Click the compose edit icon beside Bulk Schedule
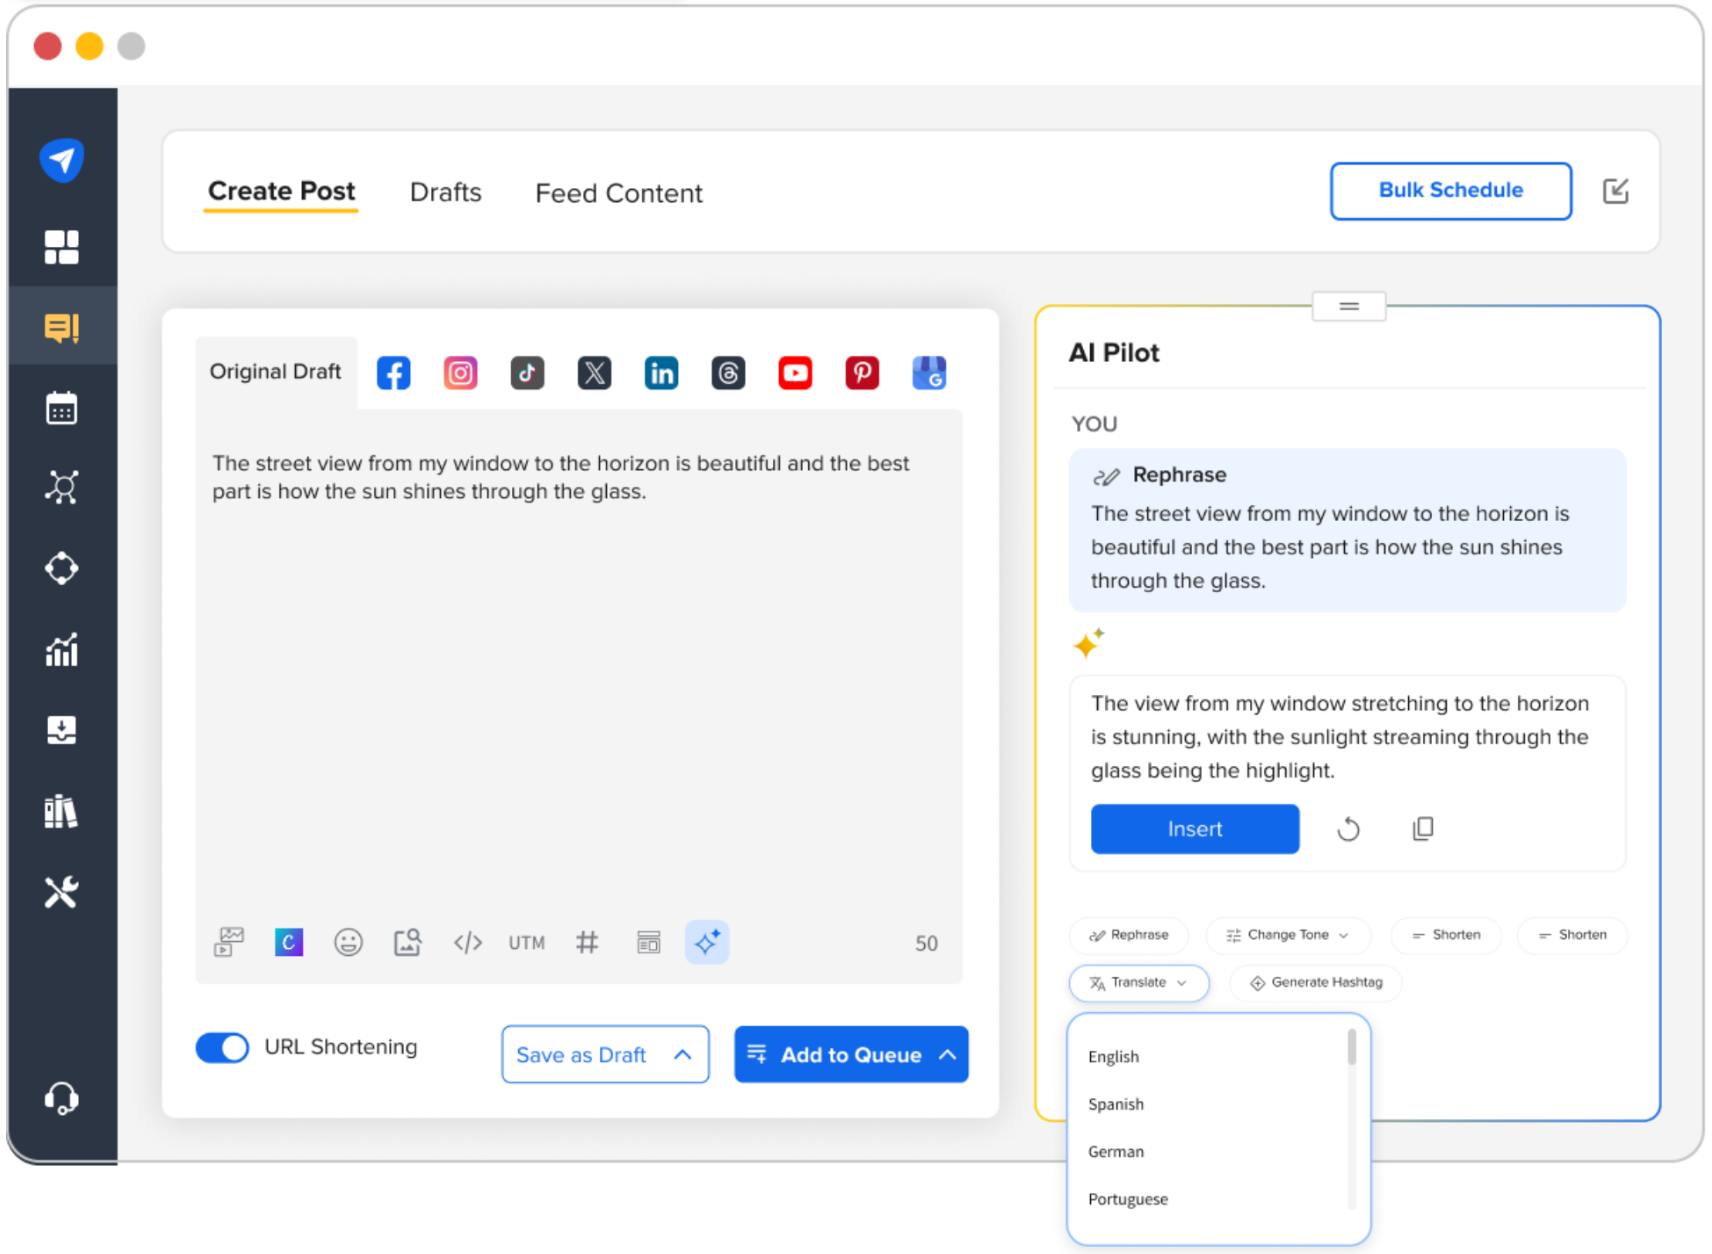 coord(1615,191)
